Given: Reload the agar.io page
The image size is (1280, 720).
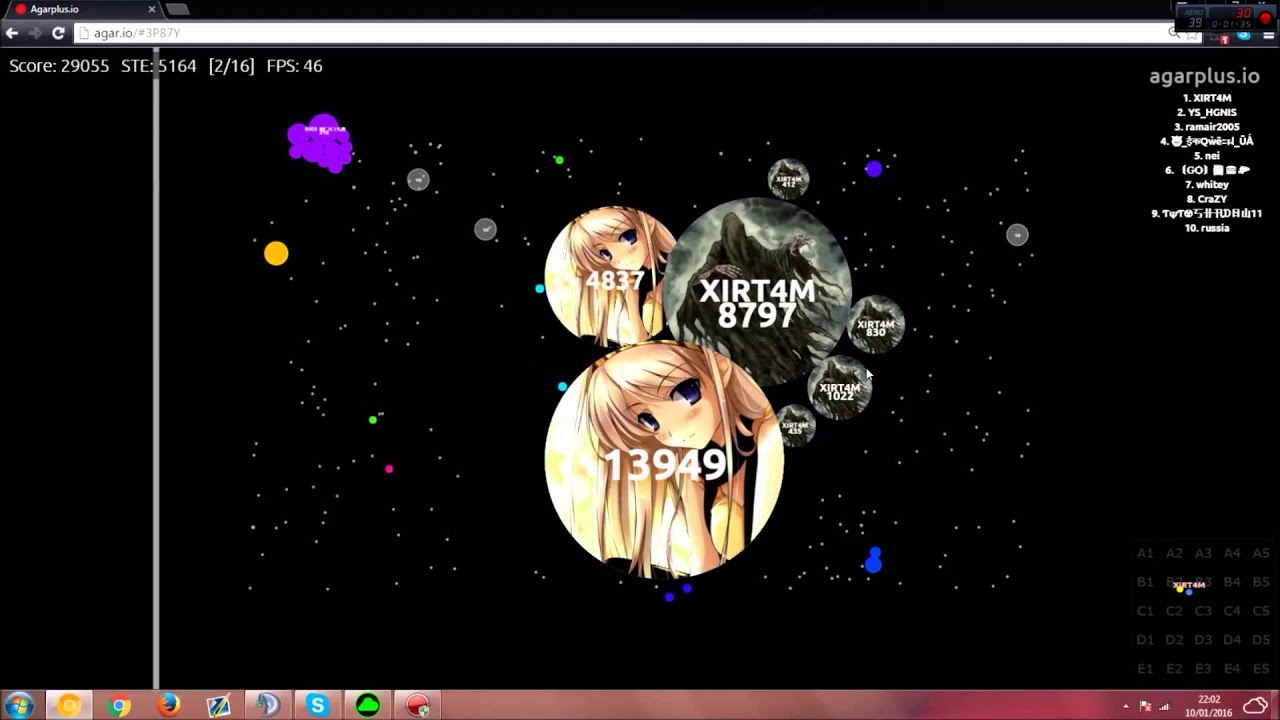Looking at the screenshot, I should pyautogui.click(x=58, y=33).
